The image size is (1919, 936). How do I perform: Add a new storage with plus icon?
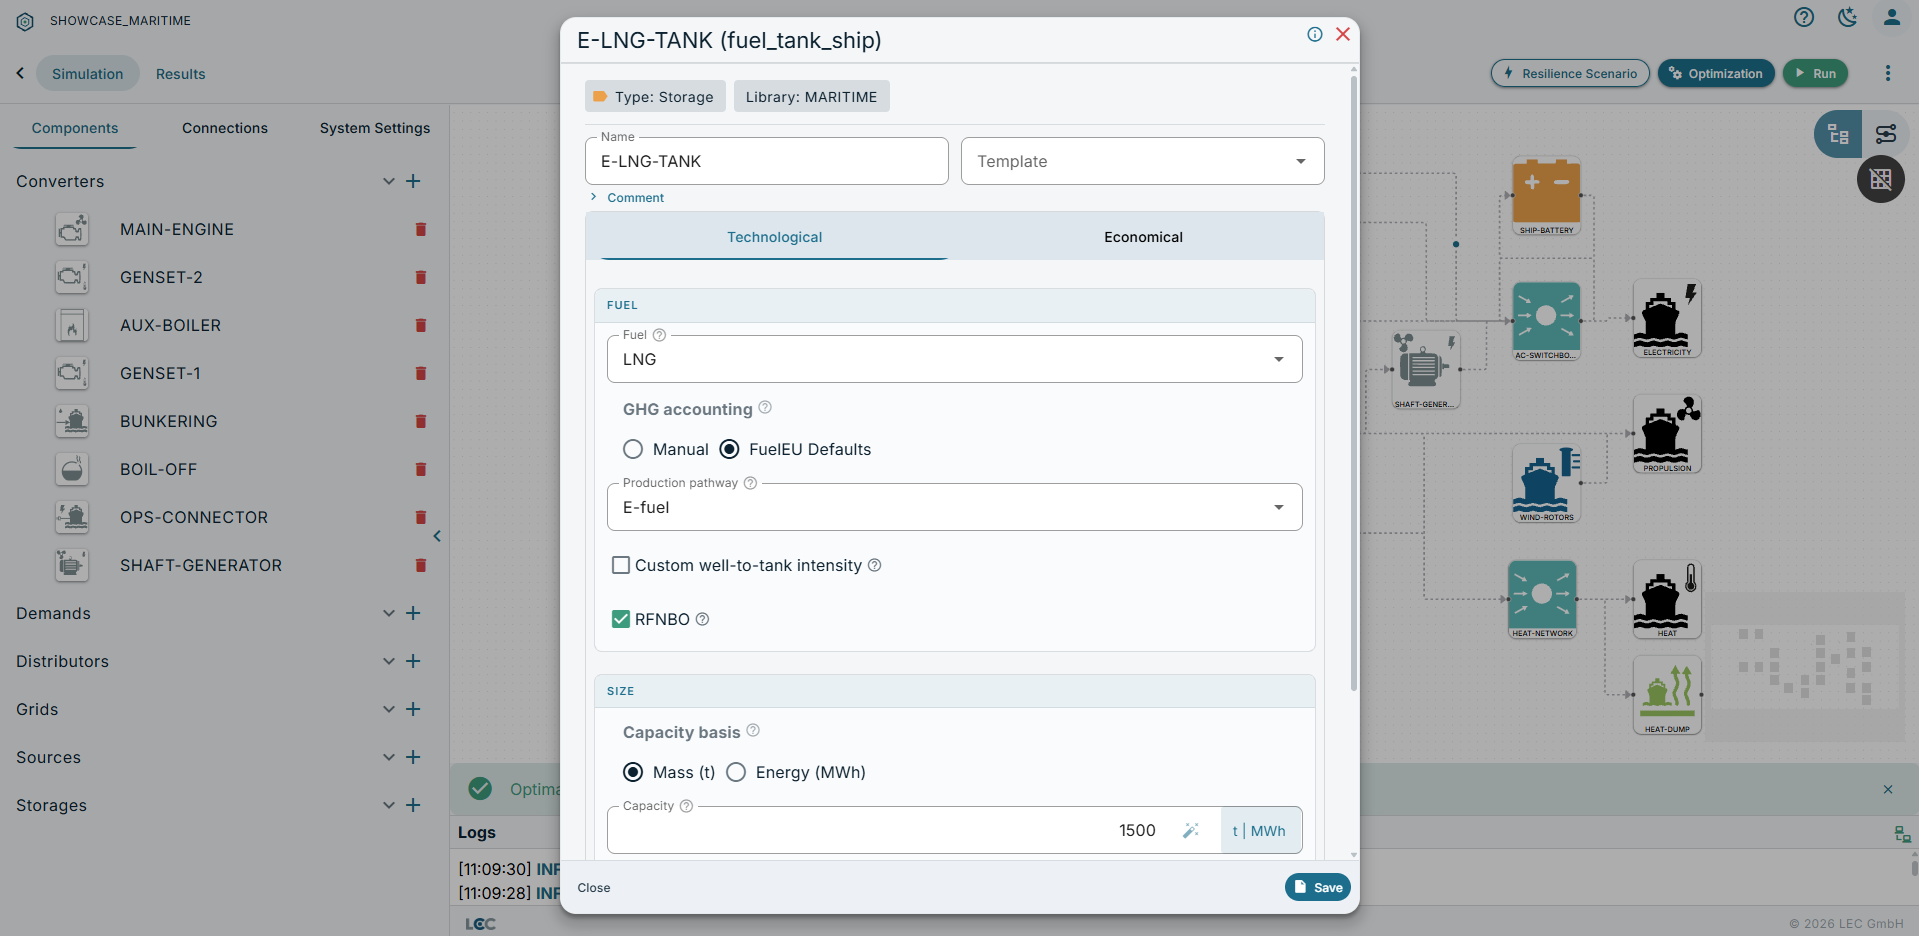pos(413,805)
